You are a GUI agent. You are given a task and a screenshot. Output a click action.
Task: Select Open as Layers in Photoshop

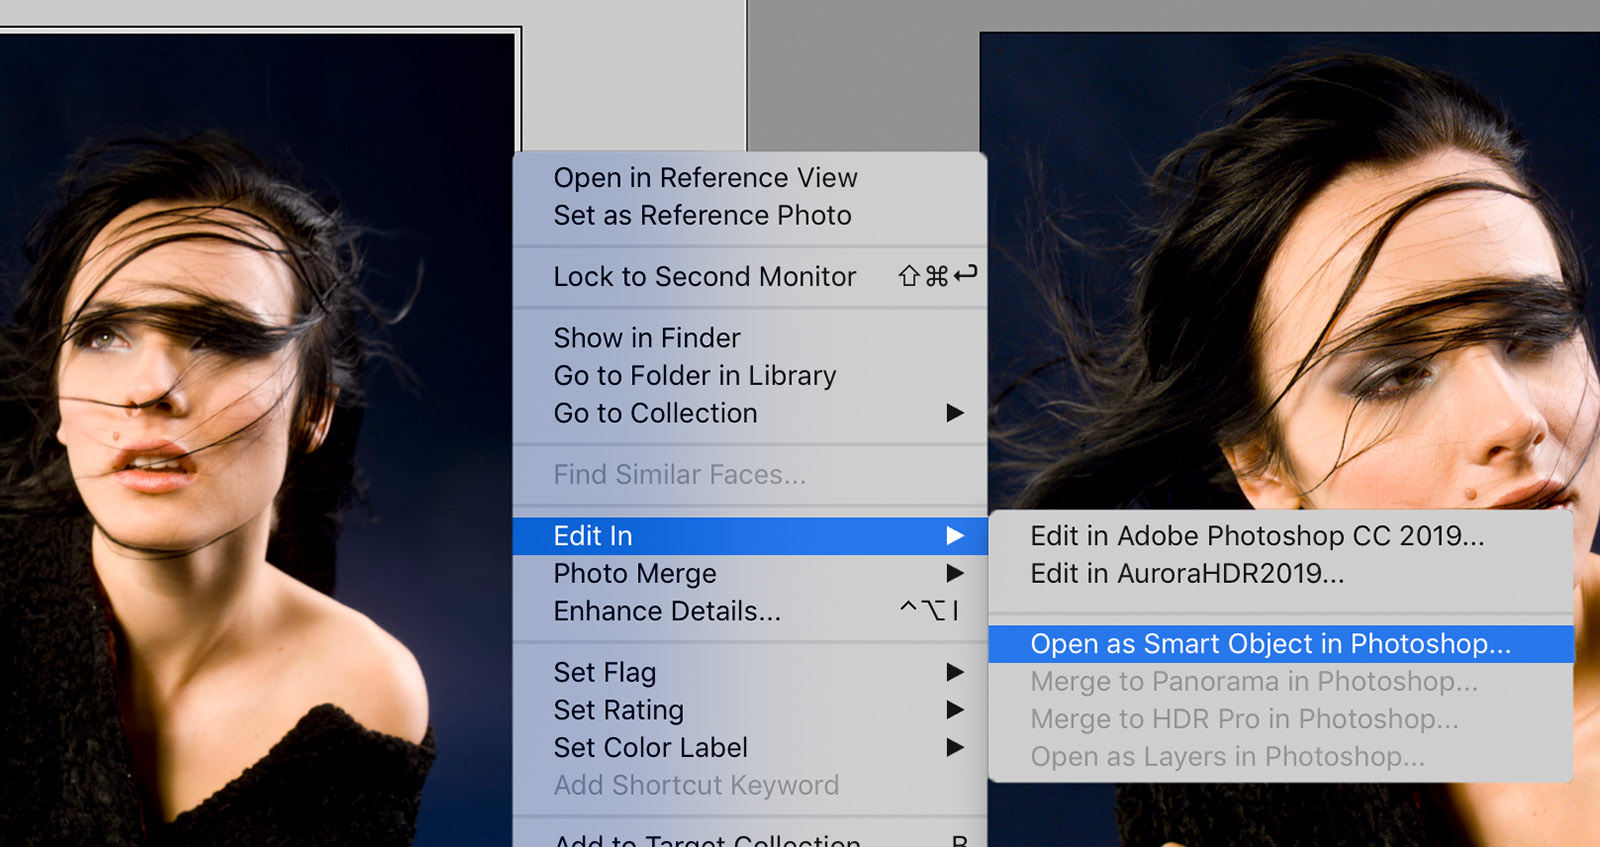pos(1227,757)
